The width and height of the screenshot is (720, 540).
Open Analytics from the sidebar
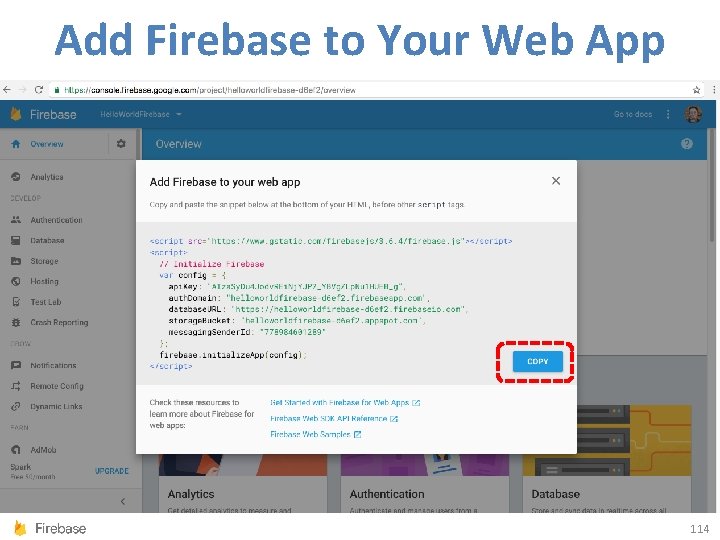47,177
